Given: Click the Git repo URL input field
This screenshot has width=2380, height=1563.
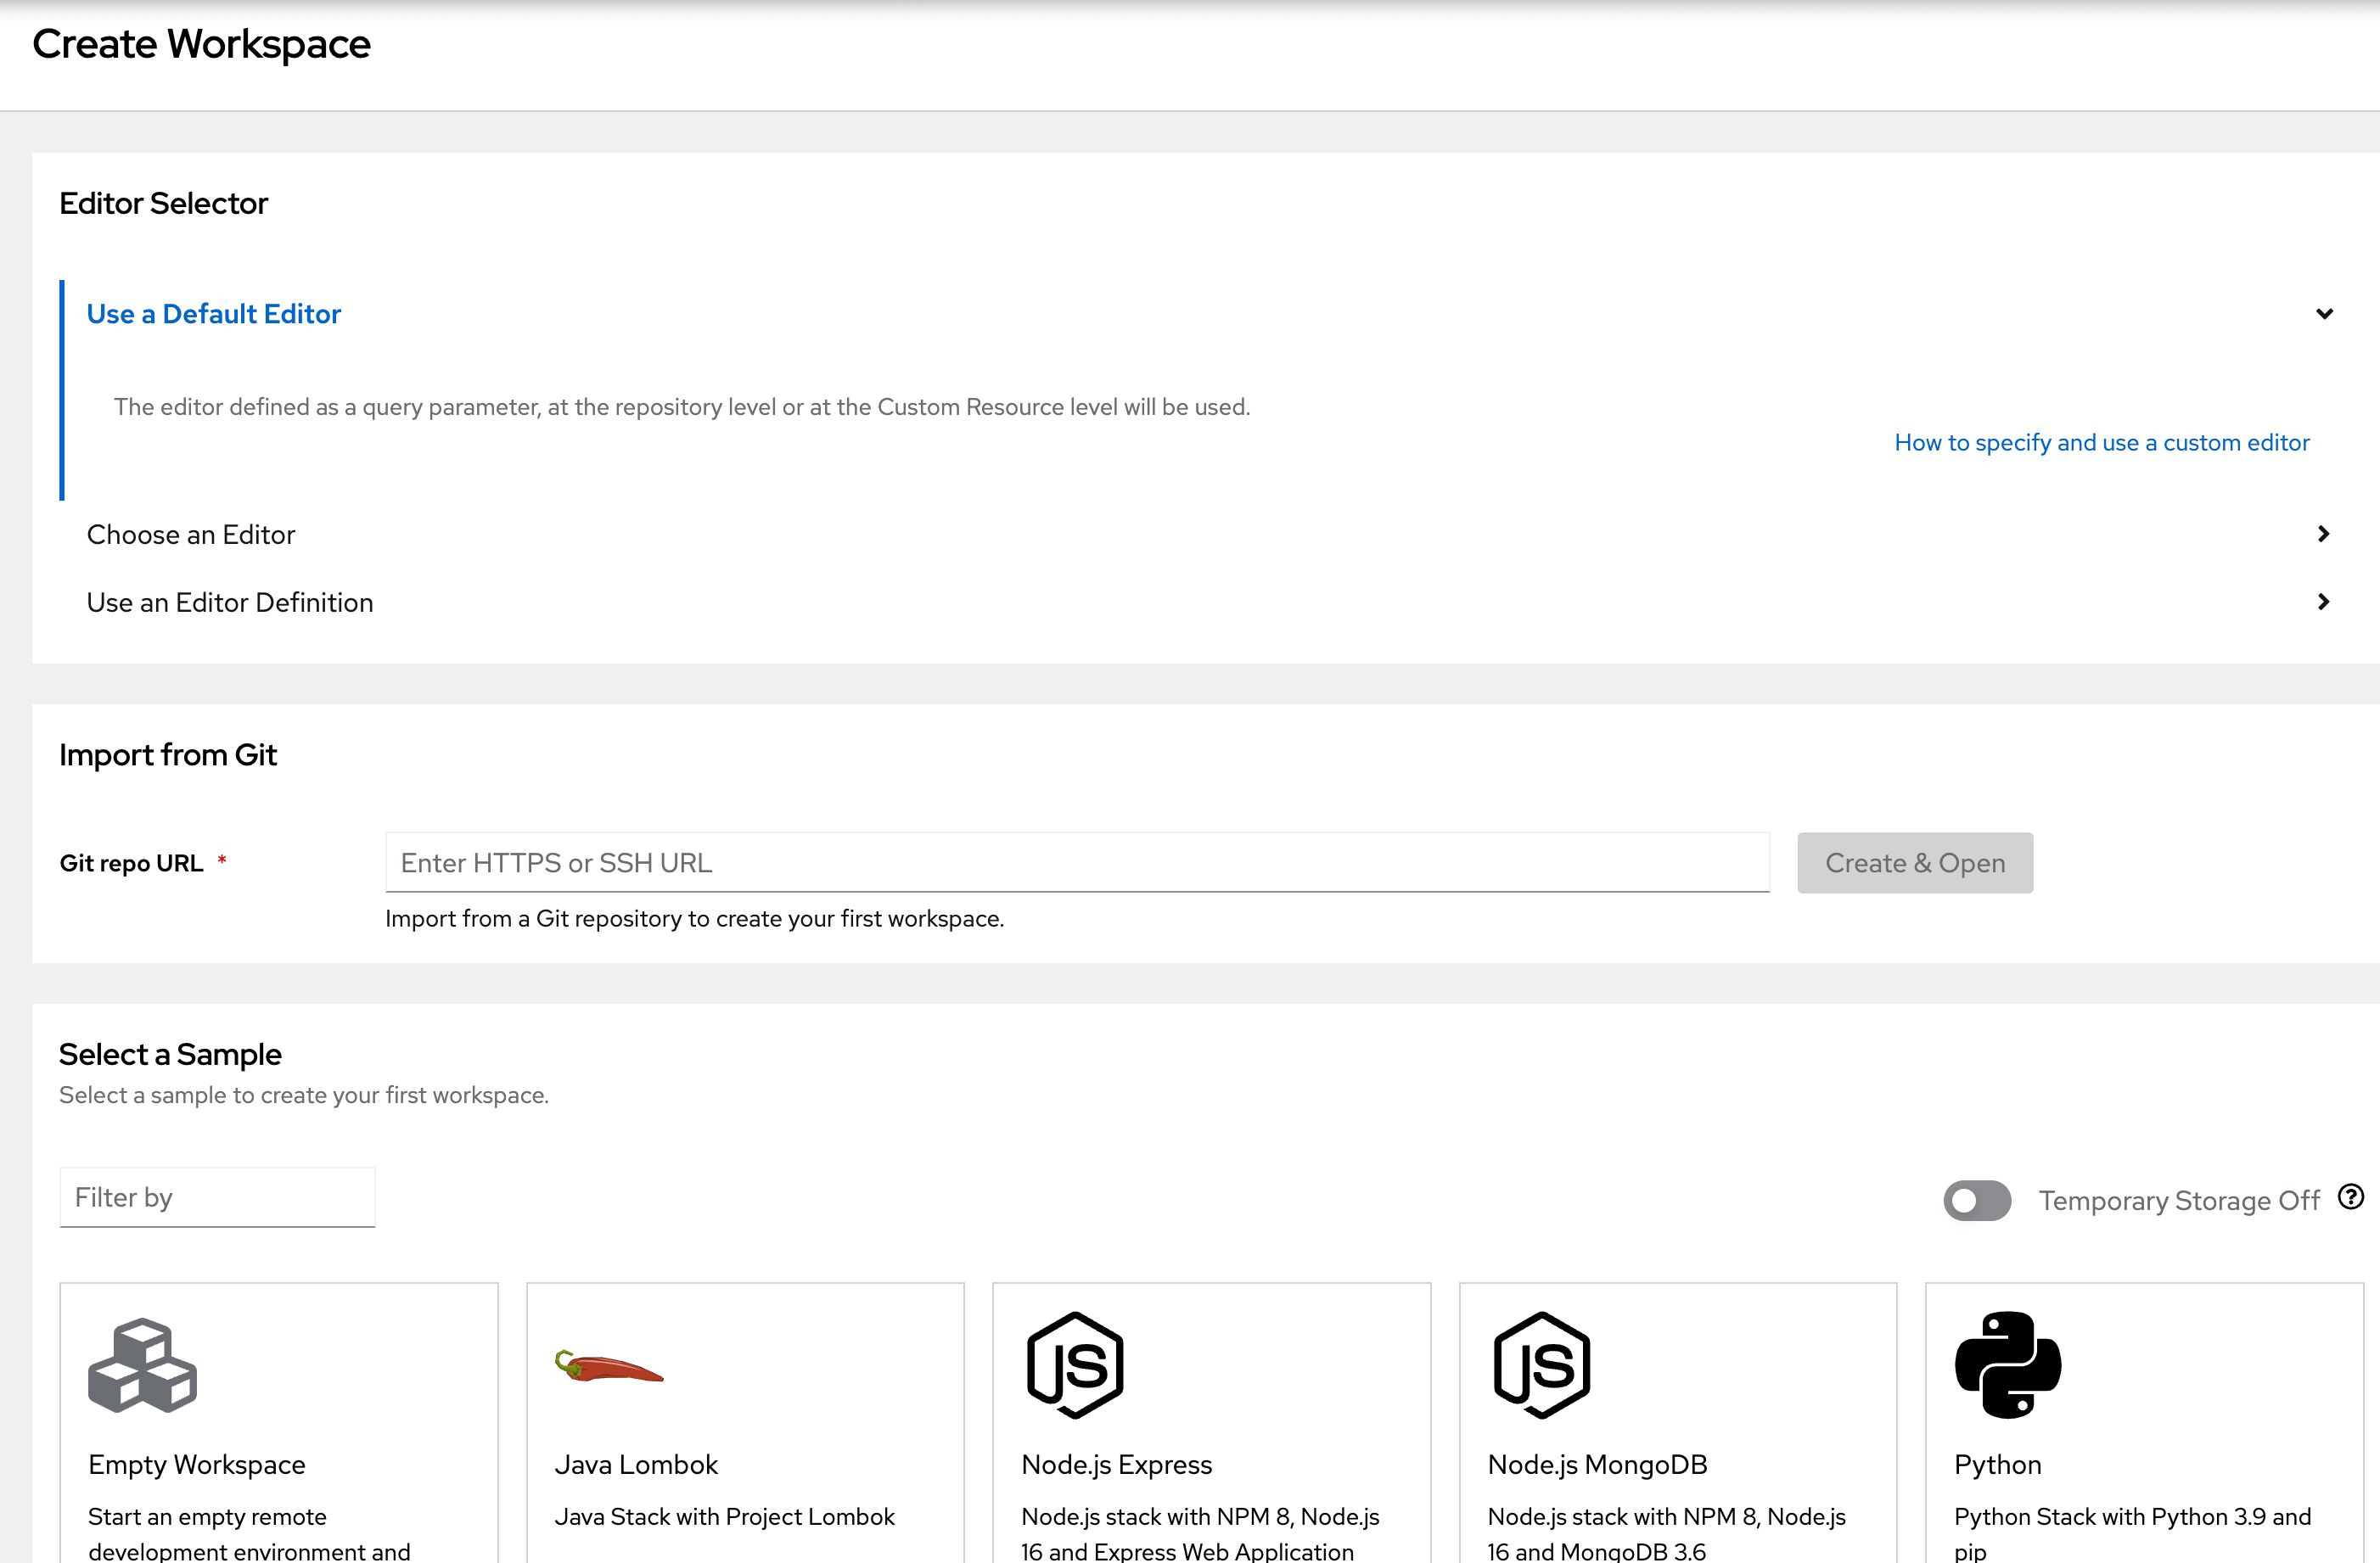Looking at the screenshot, I should coord(1077,862).
